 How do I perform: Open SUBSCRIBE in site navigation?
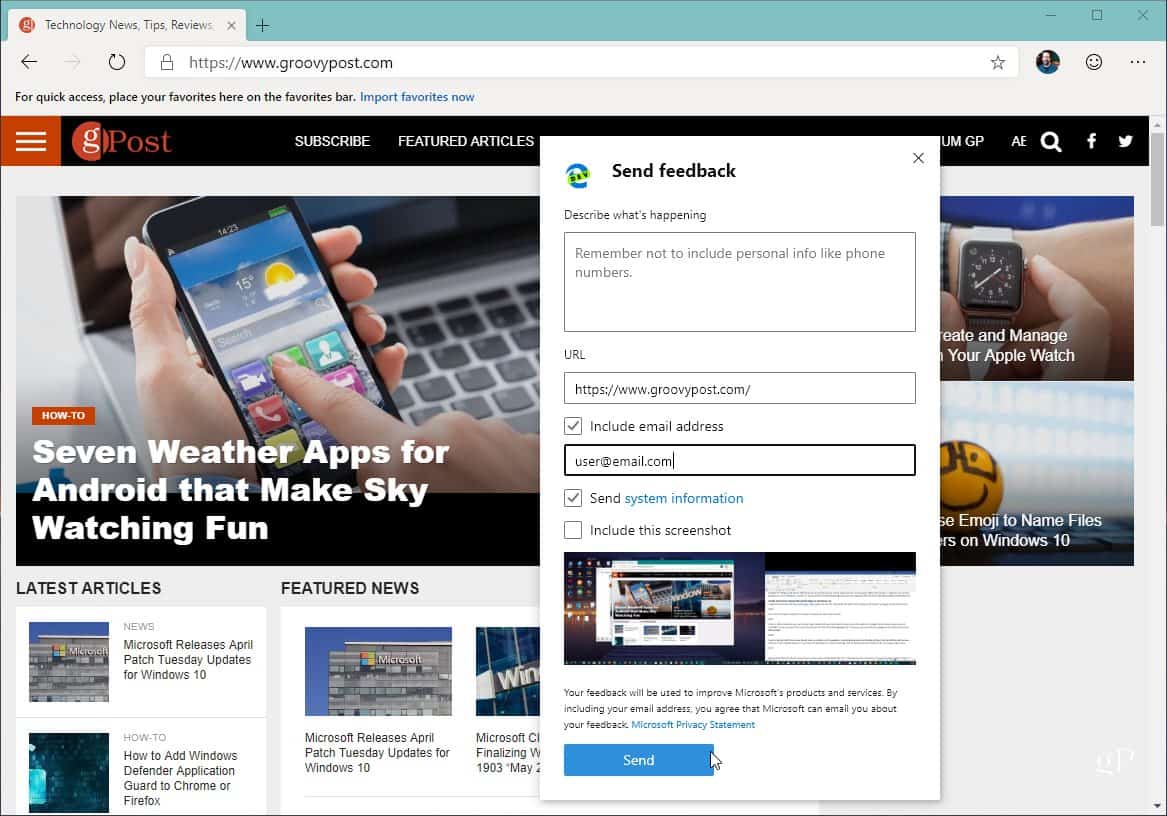click(x=332, y=141)
